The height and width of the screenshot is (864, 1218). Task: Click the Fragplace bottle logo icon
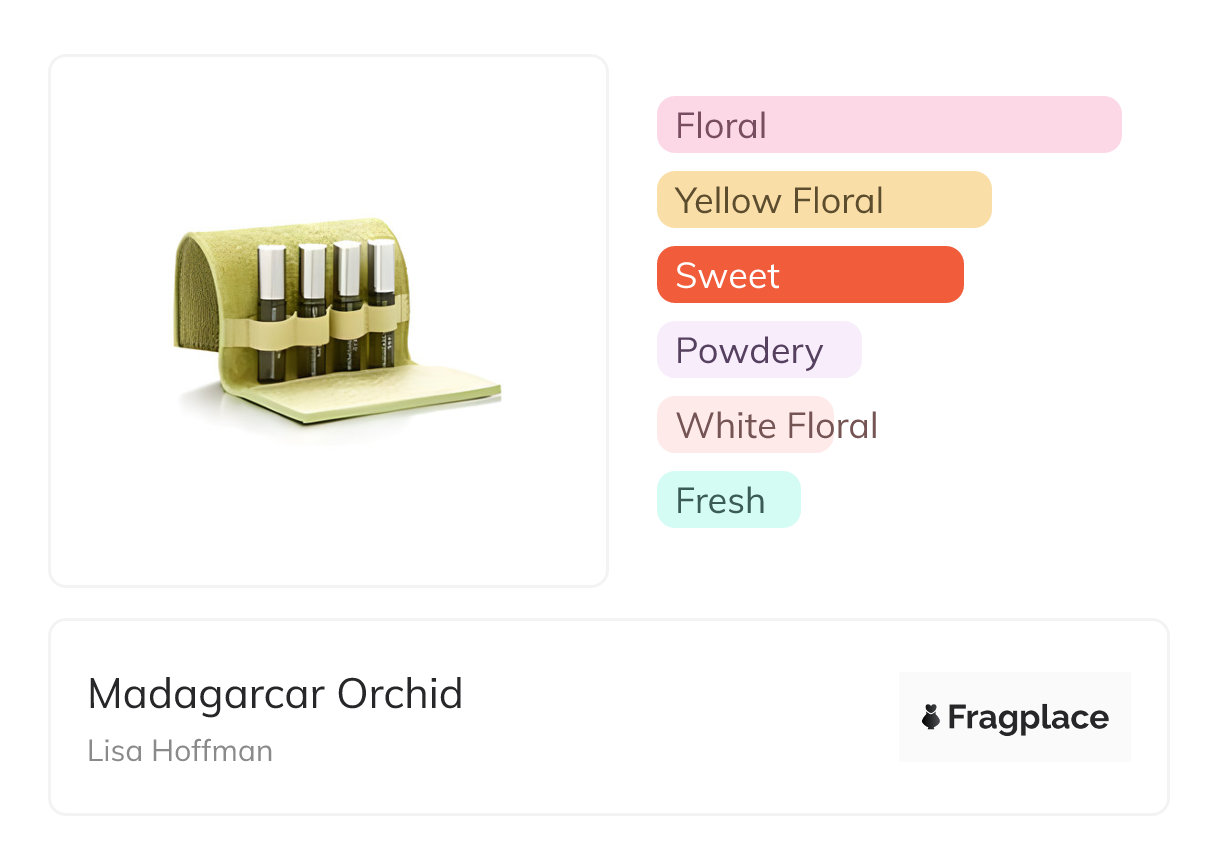pos(931,717)
